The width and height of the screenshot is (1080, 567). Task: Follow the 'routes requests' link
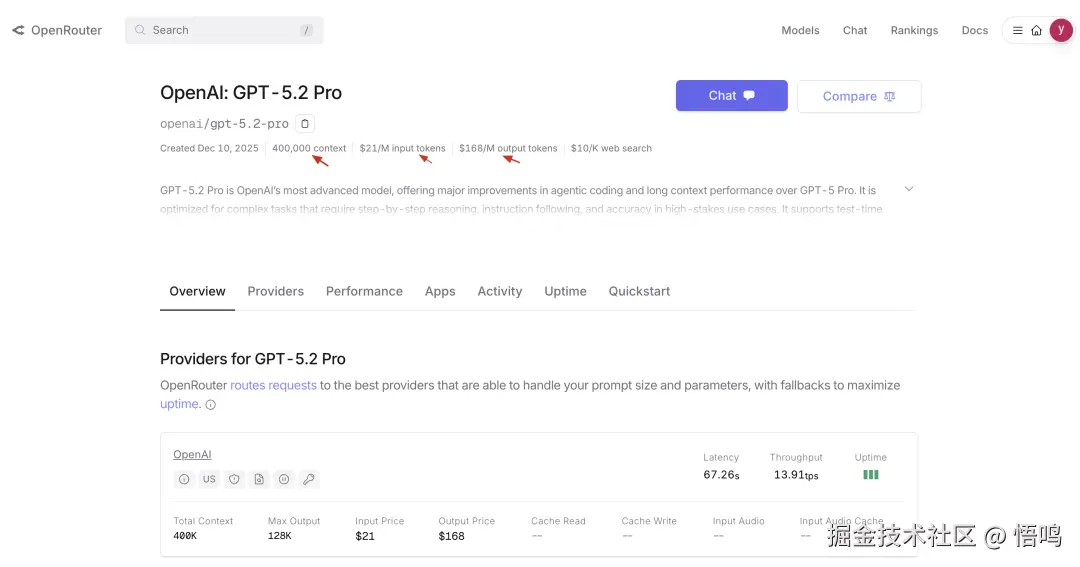(273, 385)
